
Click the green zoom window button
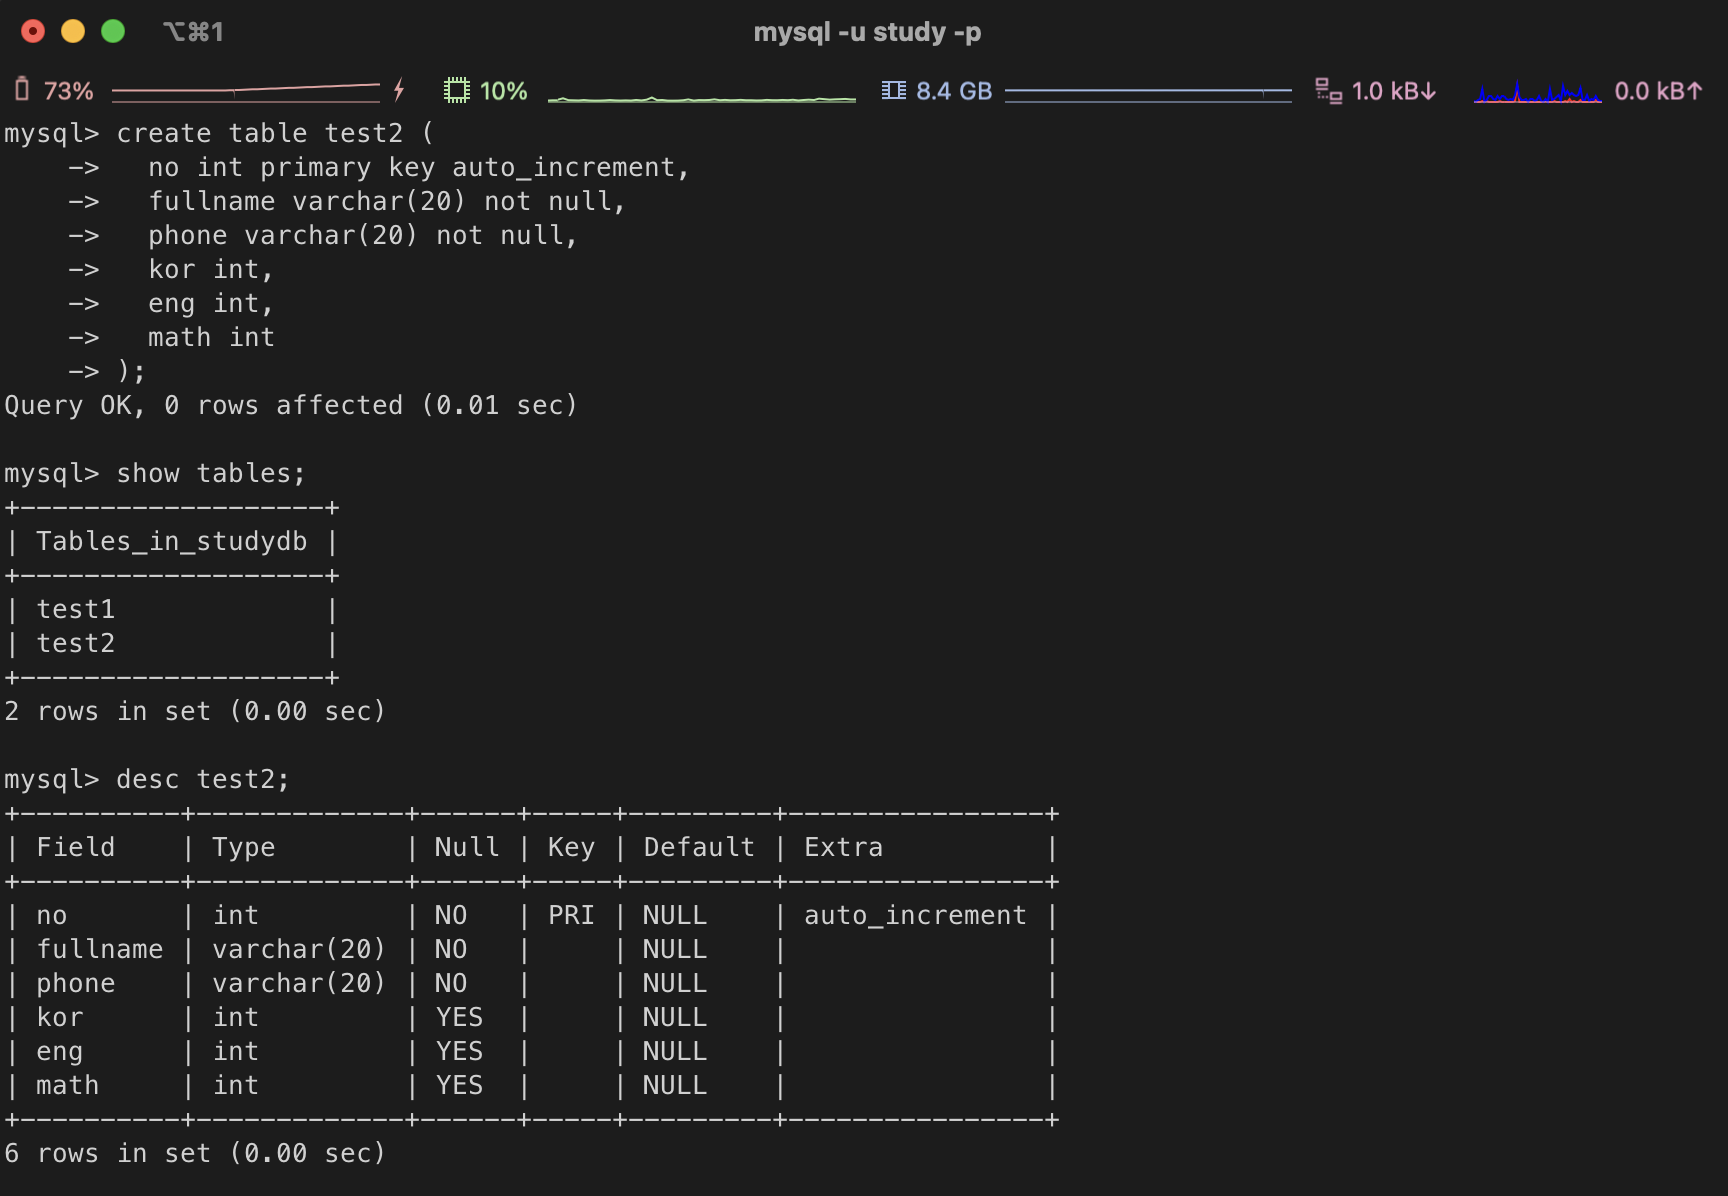(113, 32)
